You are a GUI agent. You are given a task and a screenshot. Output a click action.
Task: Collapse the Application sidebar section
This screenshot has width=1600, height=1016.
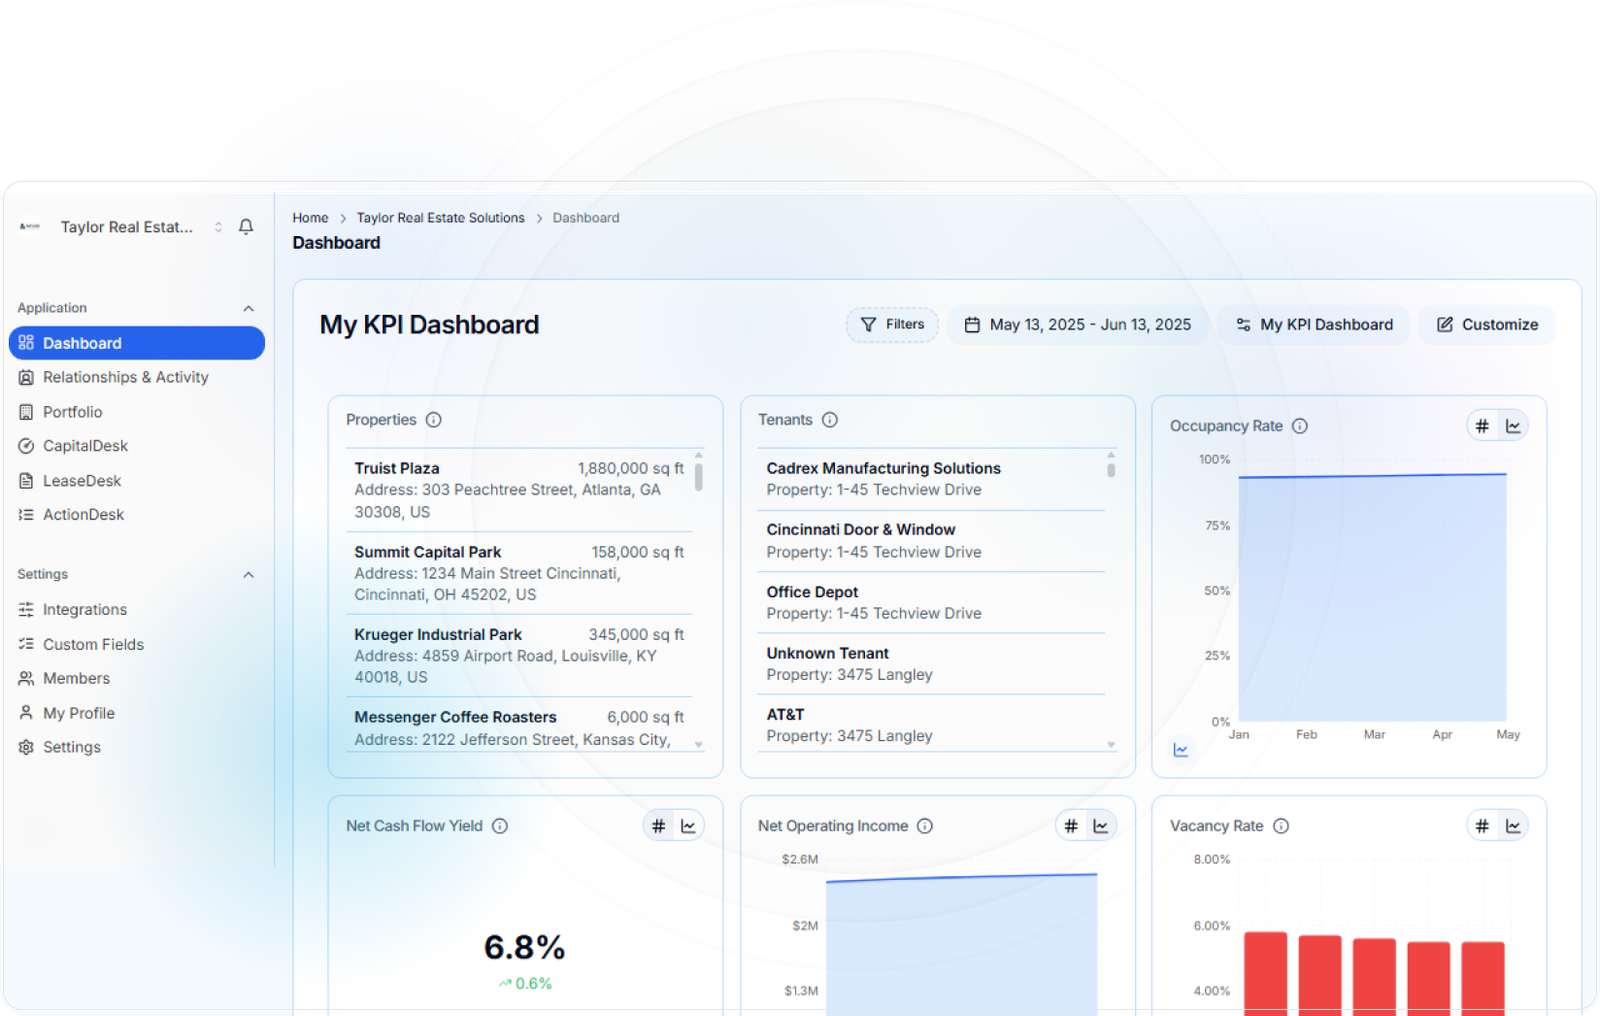[248, 308]
